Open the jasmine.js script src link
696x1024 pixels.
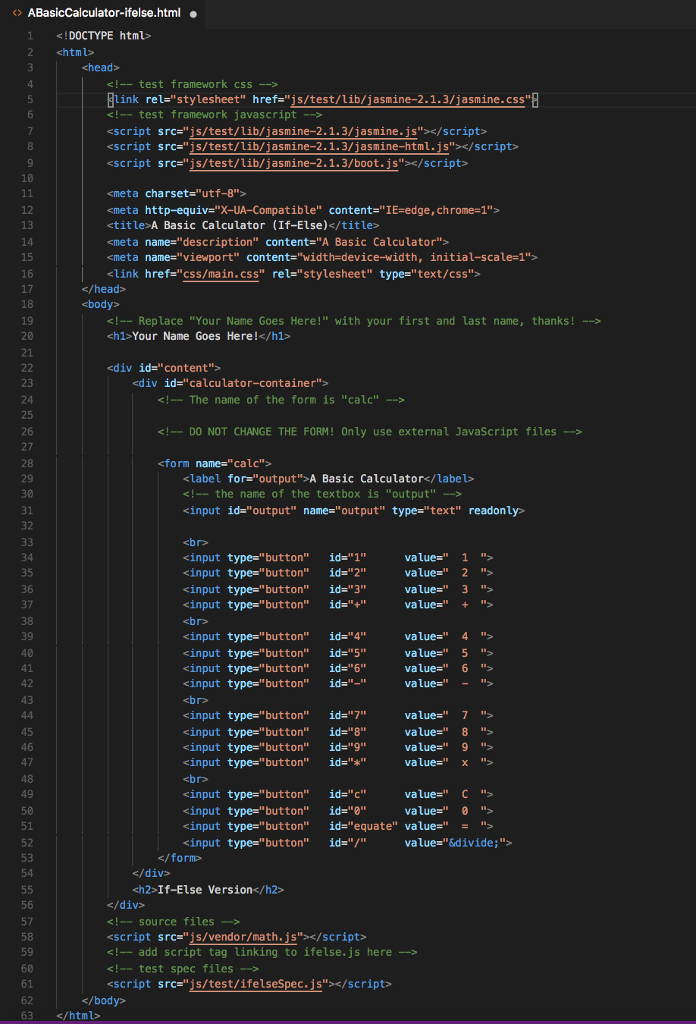coord(303,131)
